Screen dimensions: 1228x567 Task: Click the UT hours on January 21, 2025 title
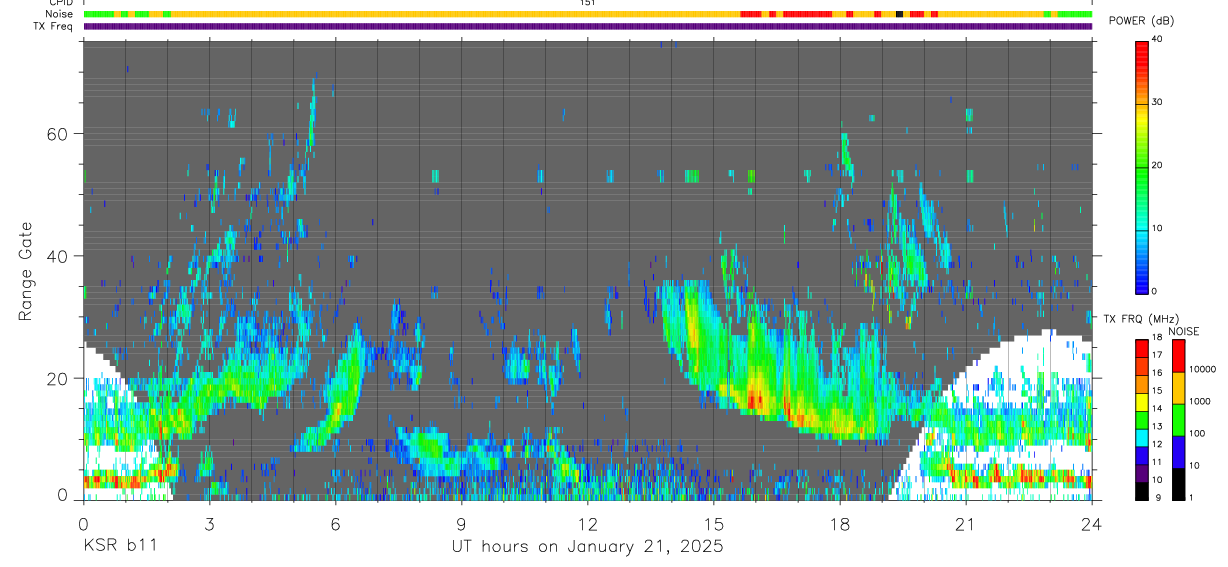point(587,547)
